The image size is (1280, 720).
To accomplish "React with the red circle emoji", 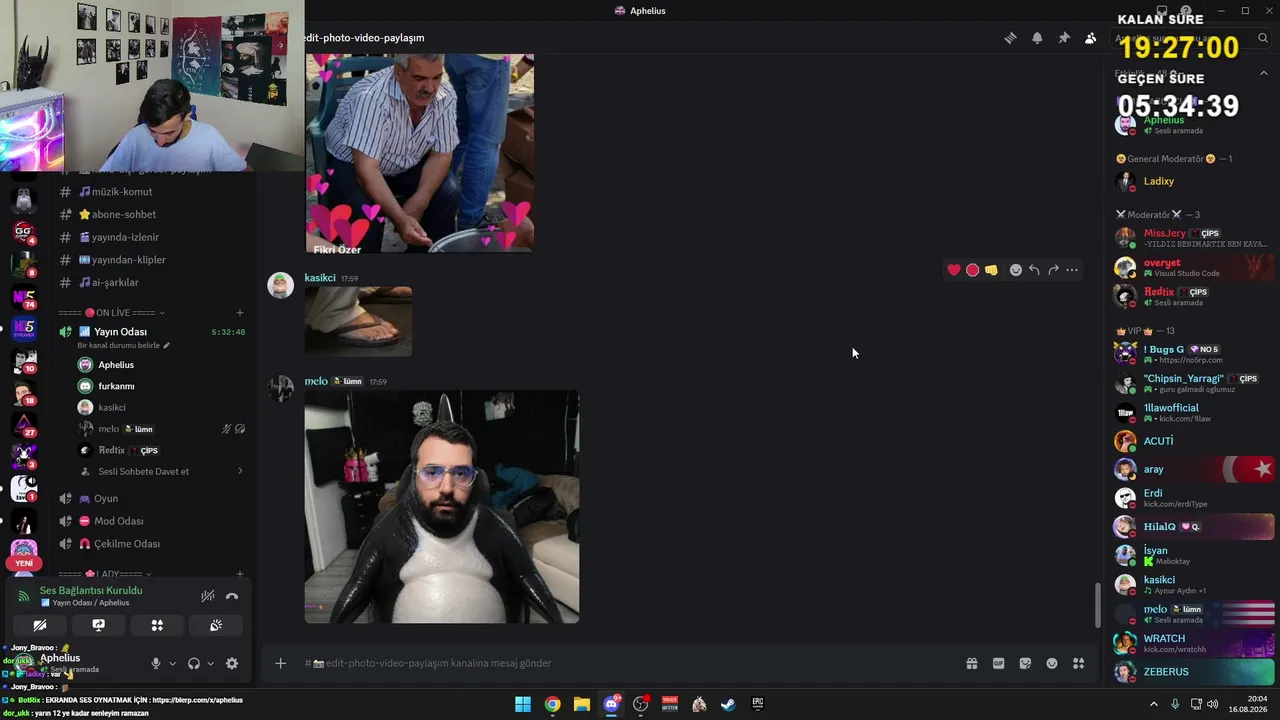I will click(972, 270).
